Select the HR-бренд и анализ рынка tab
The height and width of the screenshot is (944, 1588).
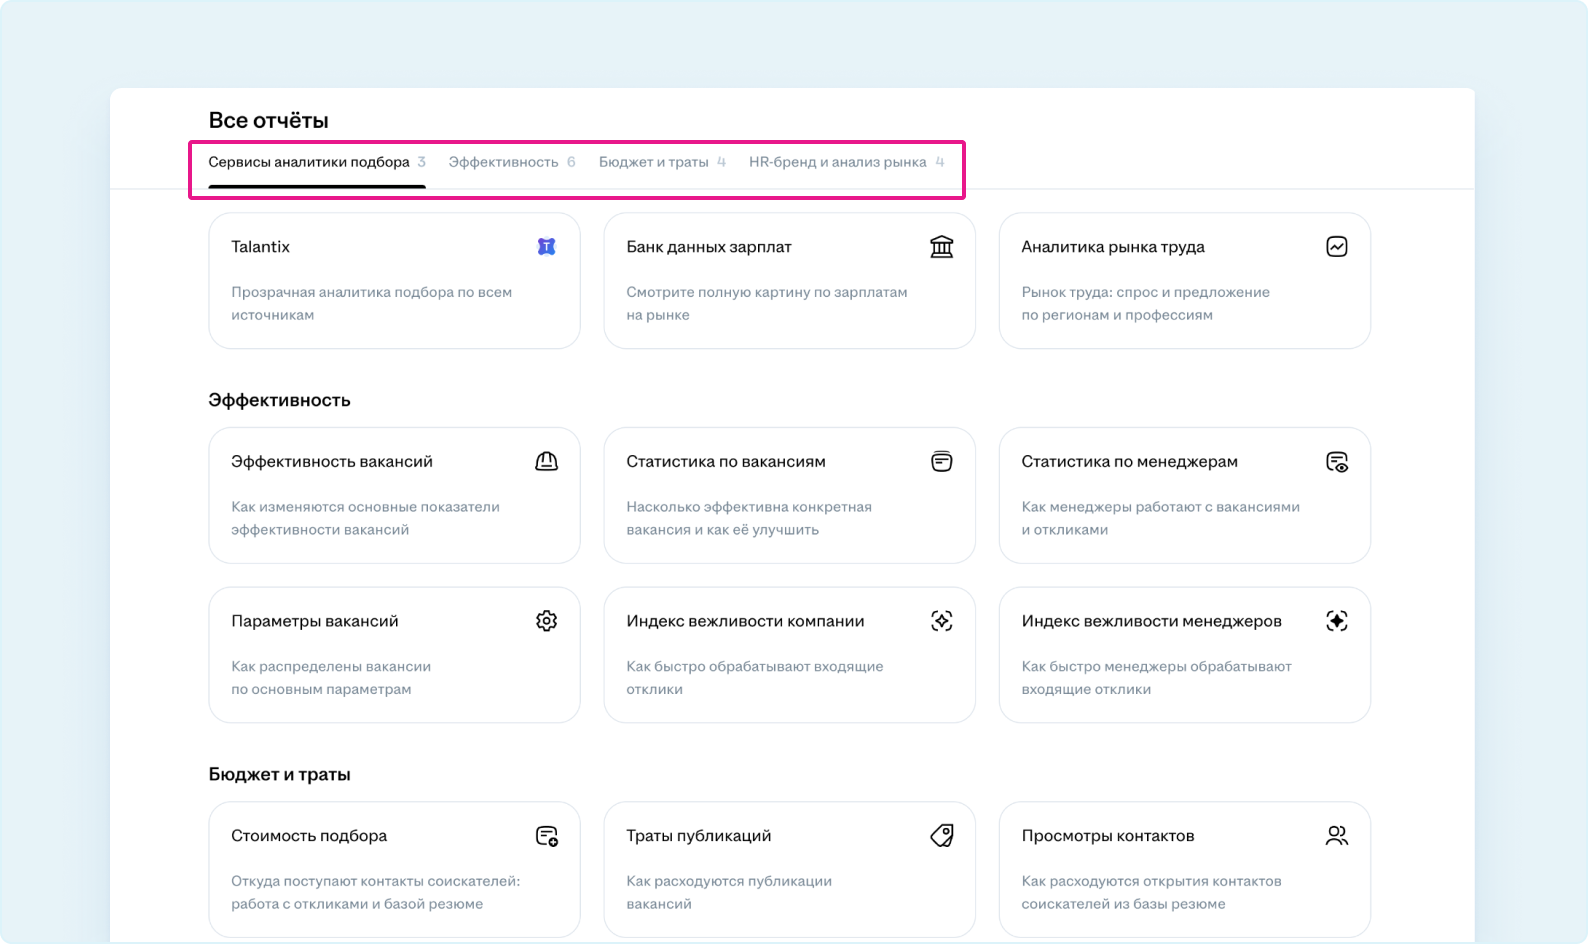click(x=837, y=162)
